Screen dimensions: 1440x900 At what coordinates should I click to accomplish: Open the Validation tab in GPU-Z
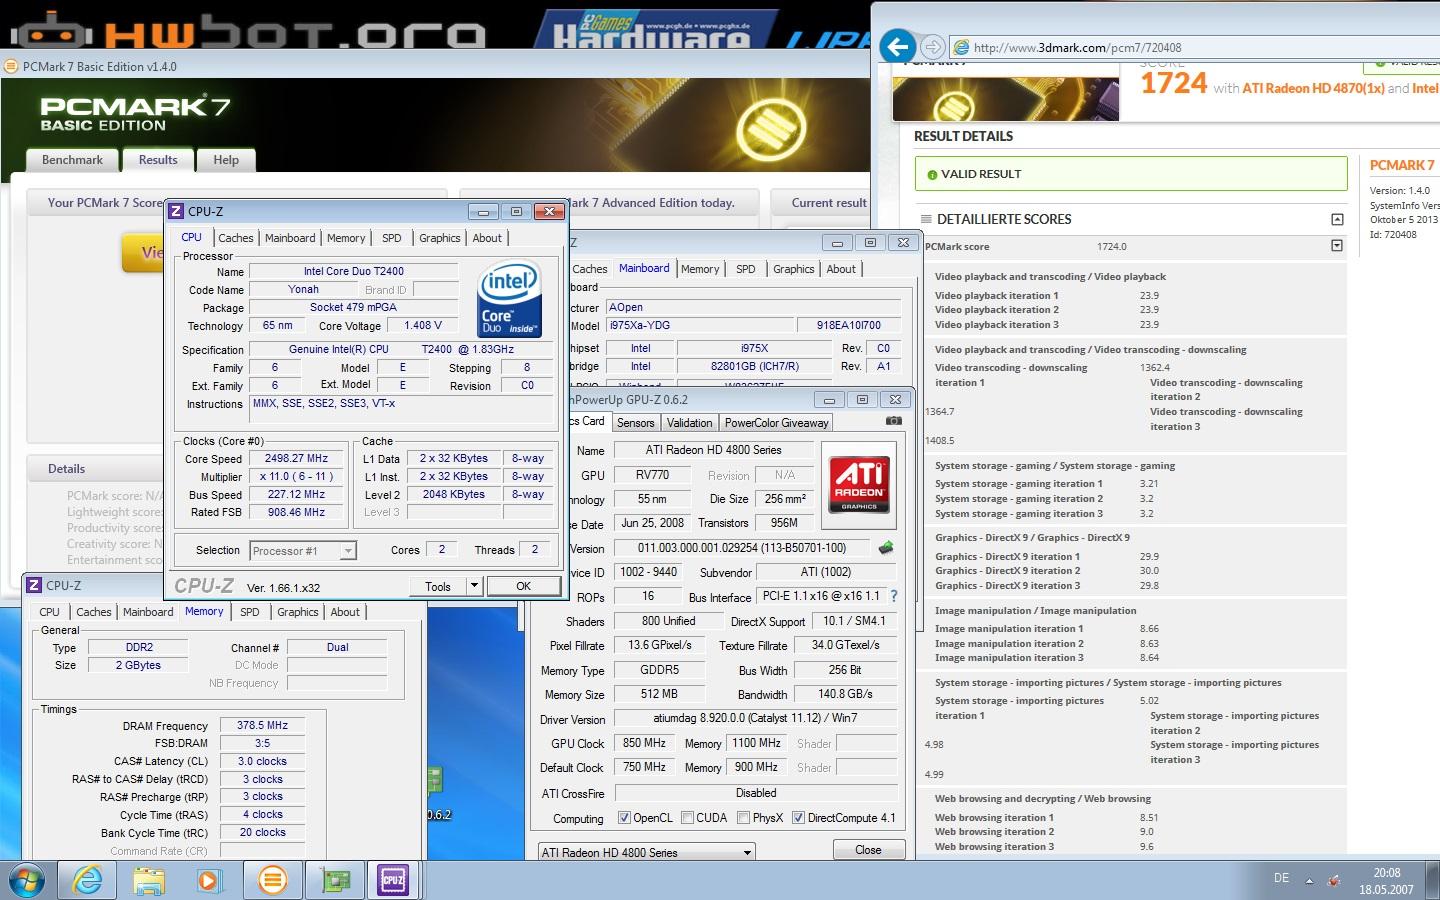[690, 423]
